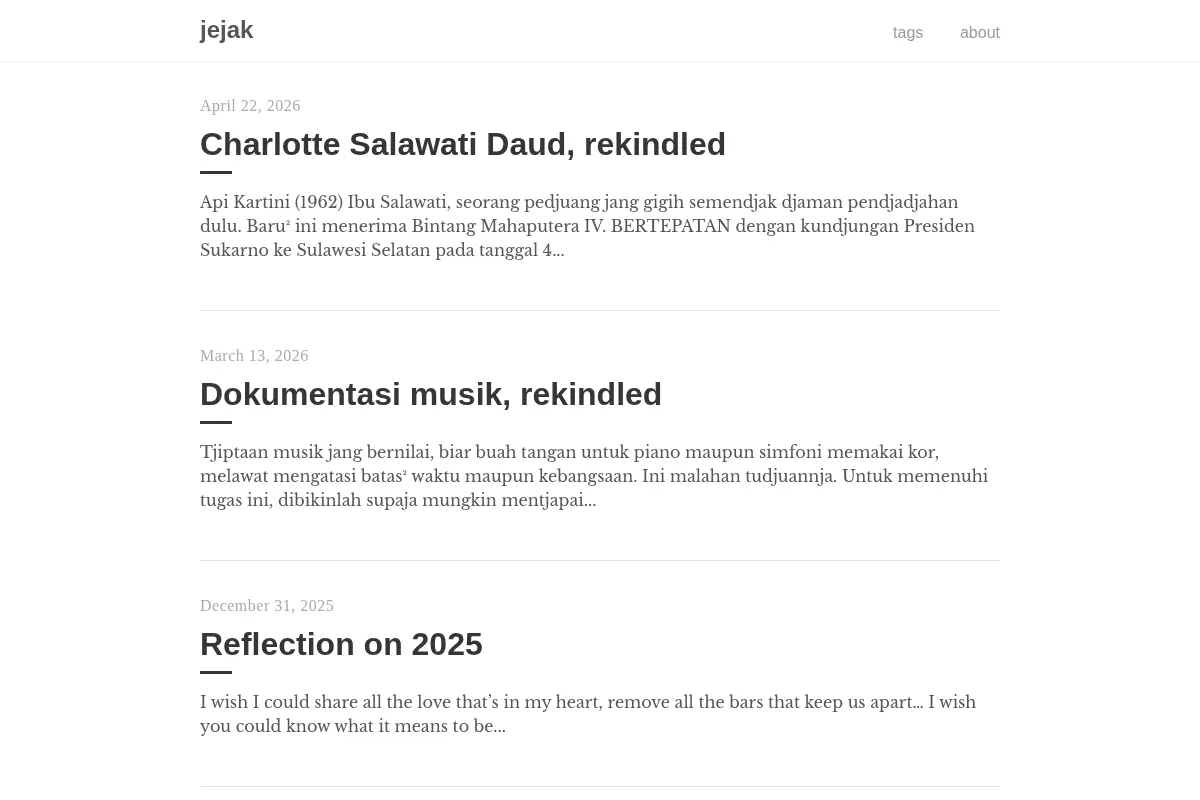This screenshot has height=800, width=1200.
Task: Click the December 31, 2025 date label
Action: [x=267, y=606]
